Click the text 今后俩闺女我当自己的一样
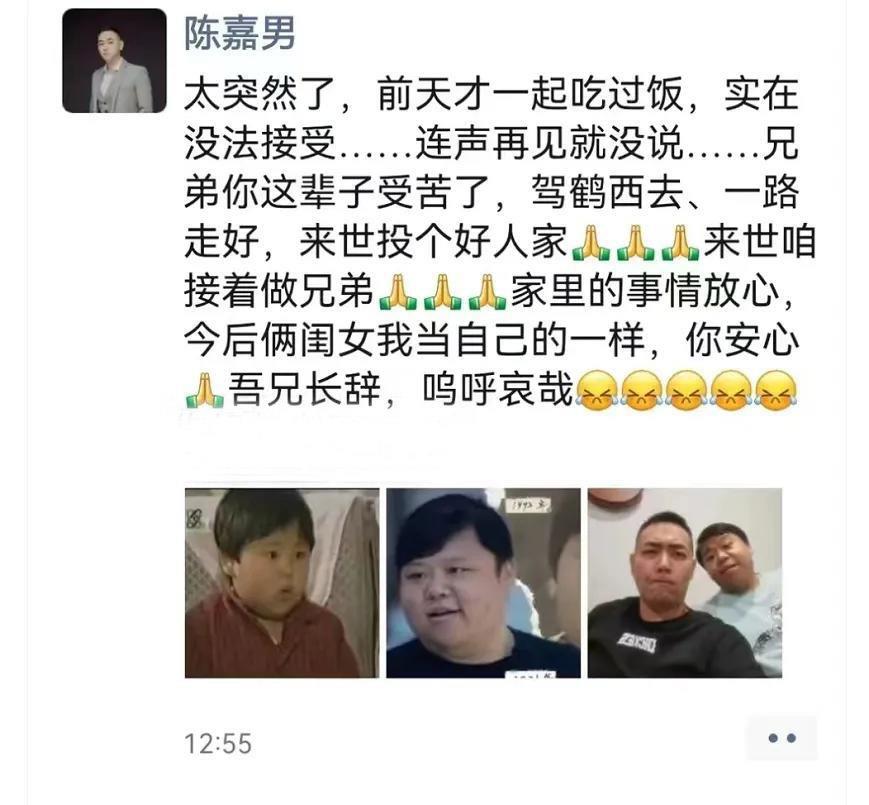Image resolution: width=869 pixels, height=805 pixels. 414,341
